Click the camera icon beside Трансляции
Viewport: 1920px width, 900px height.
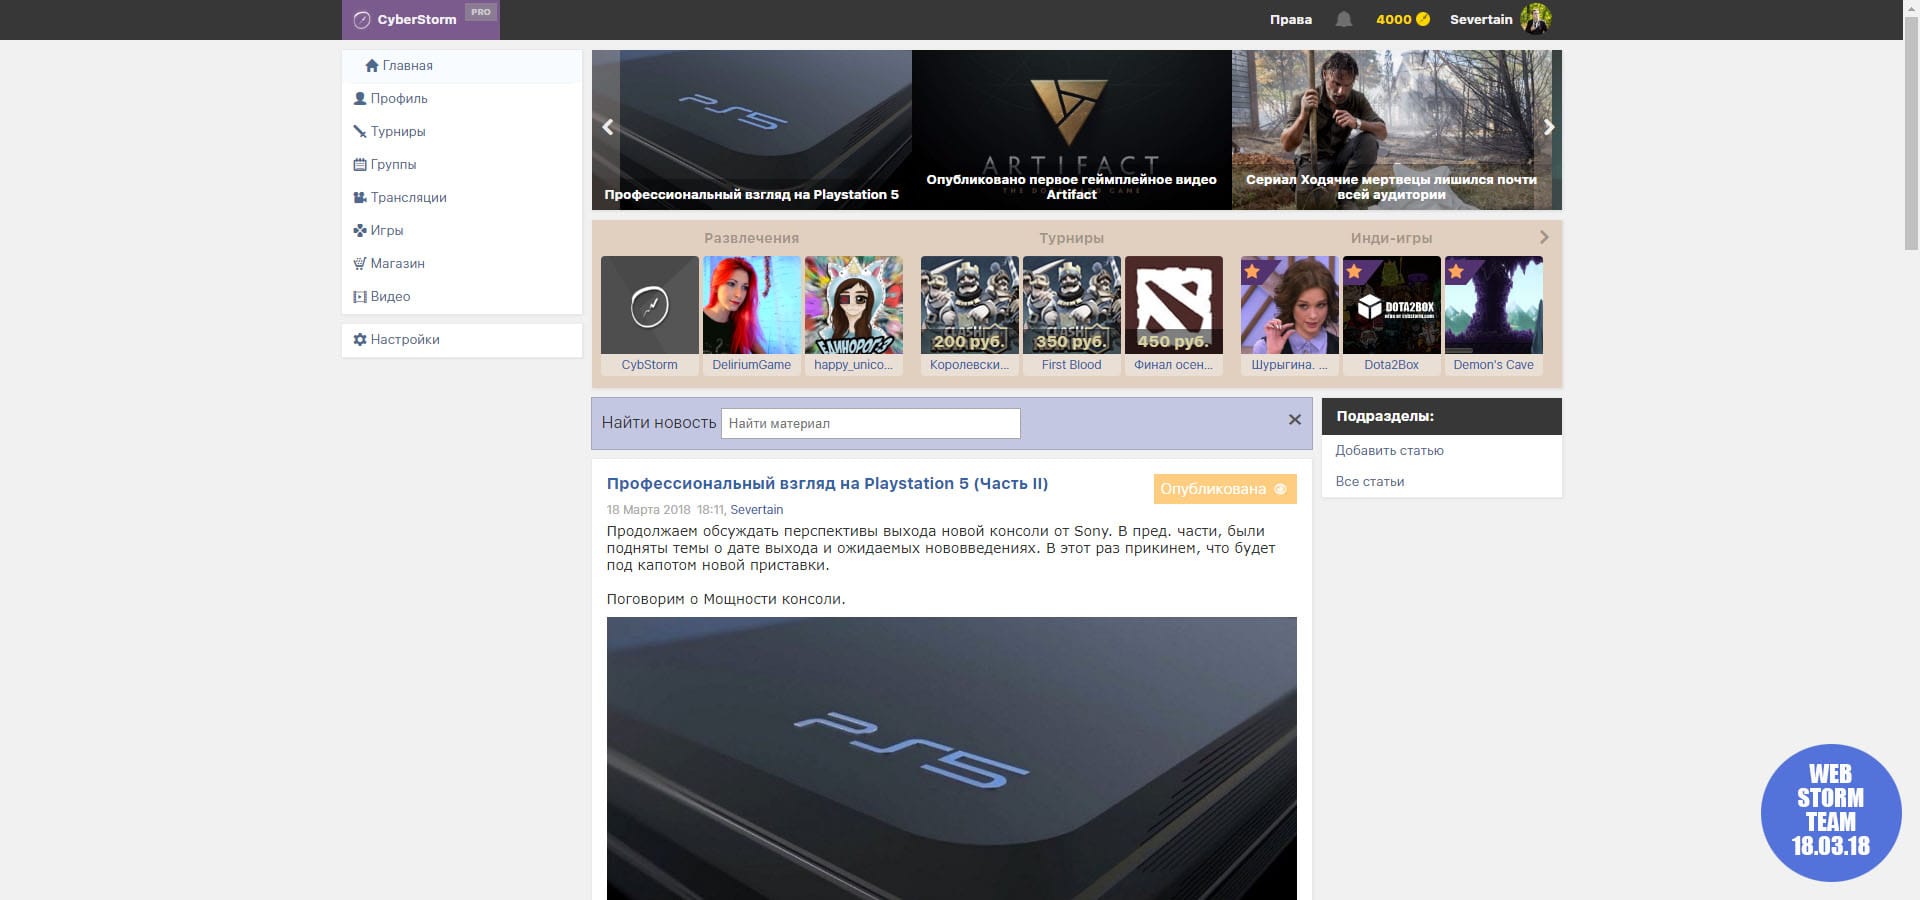pyautogui.click(x=360, y=197)
